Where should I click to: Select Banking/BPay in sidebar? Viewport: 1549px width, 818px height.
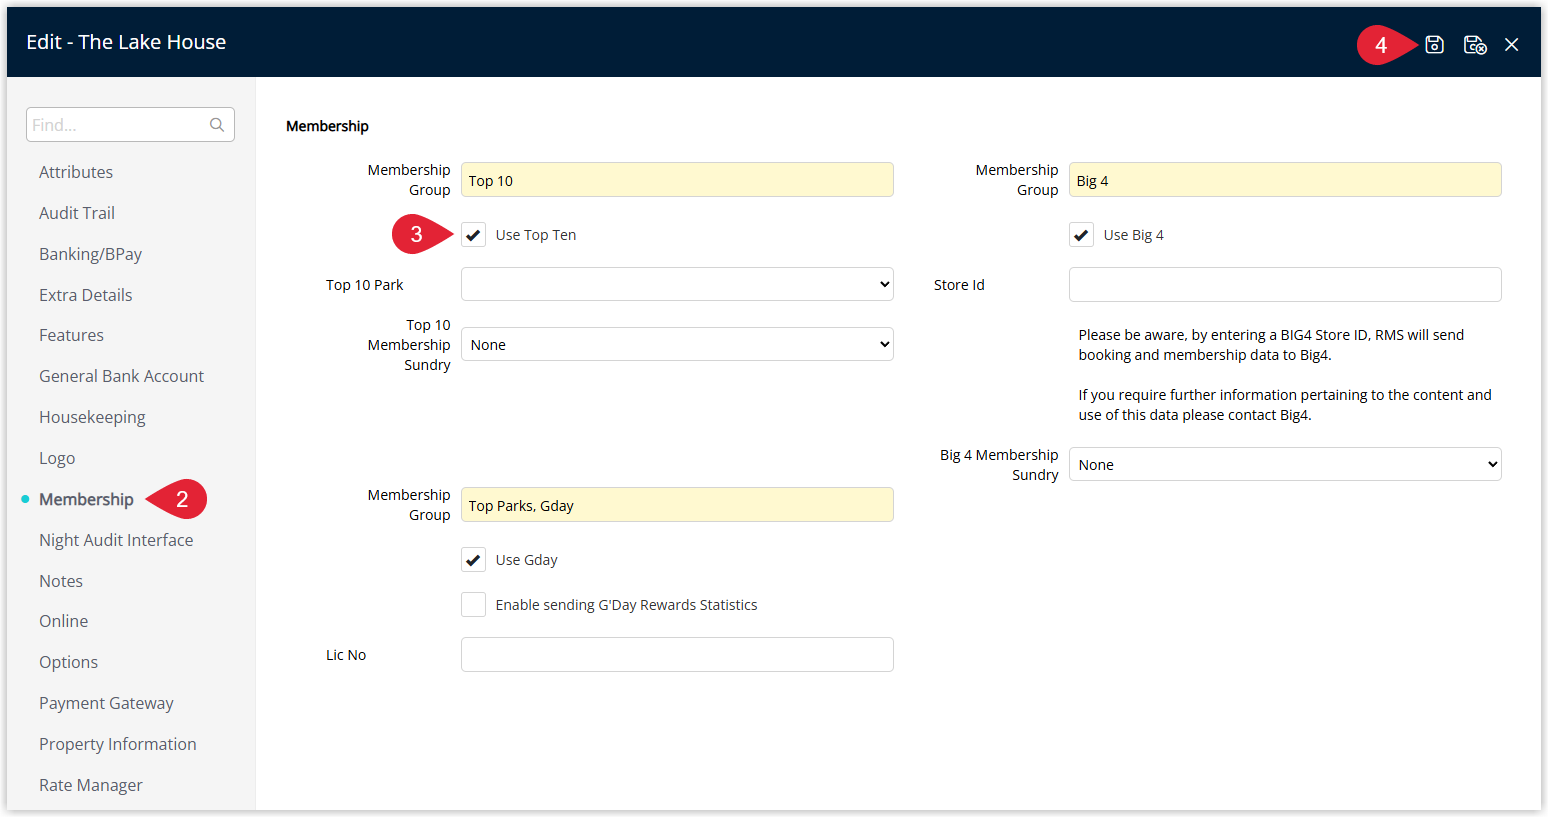(x=90, y=254)
